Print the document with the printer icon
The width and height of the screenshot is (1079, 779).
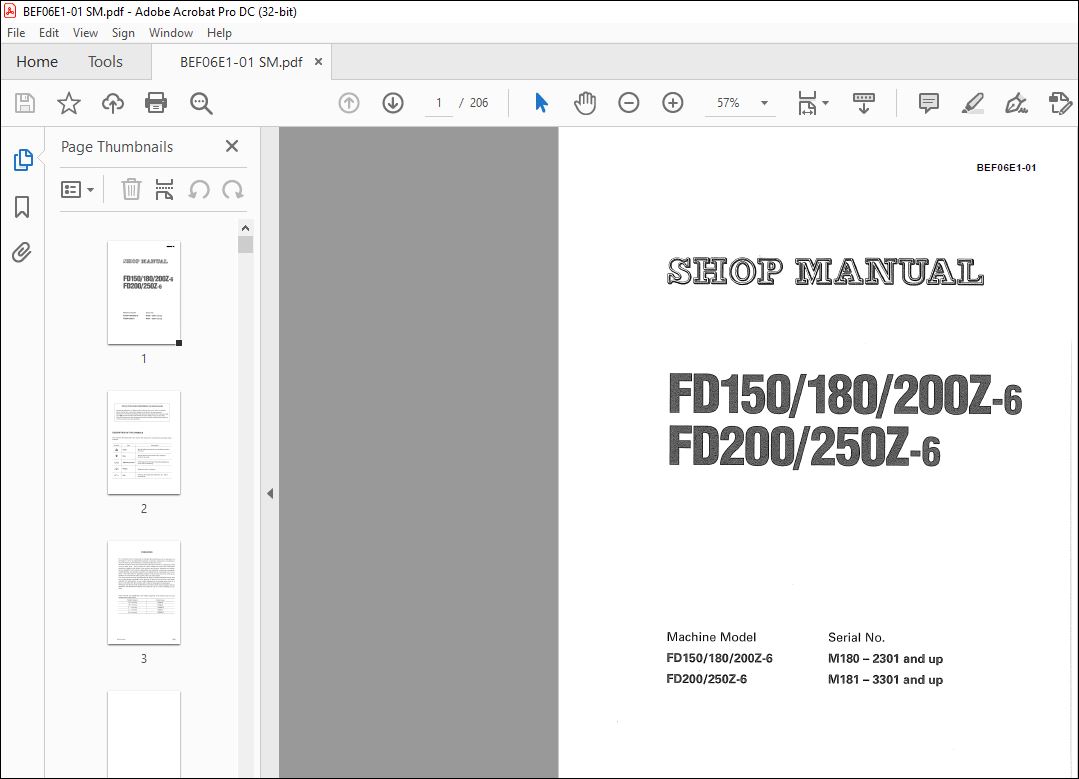click(156, 103)
